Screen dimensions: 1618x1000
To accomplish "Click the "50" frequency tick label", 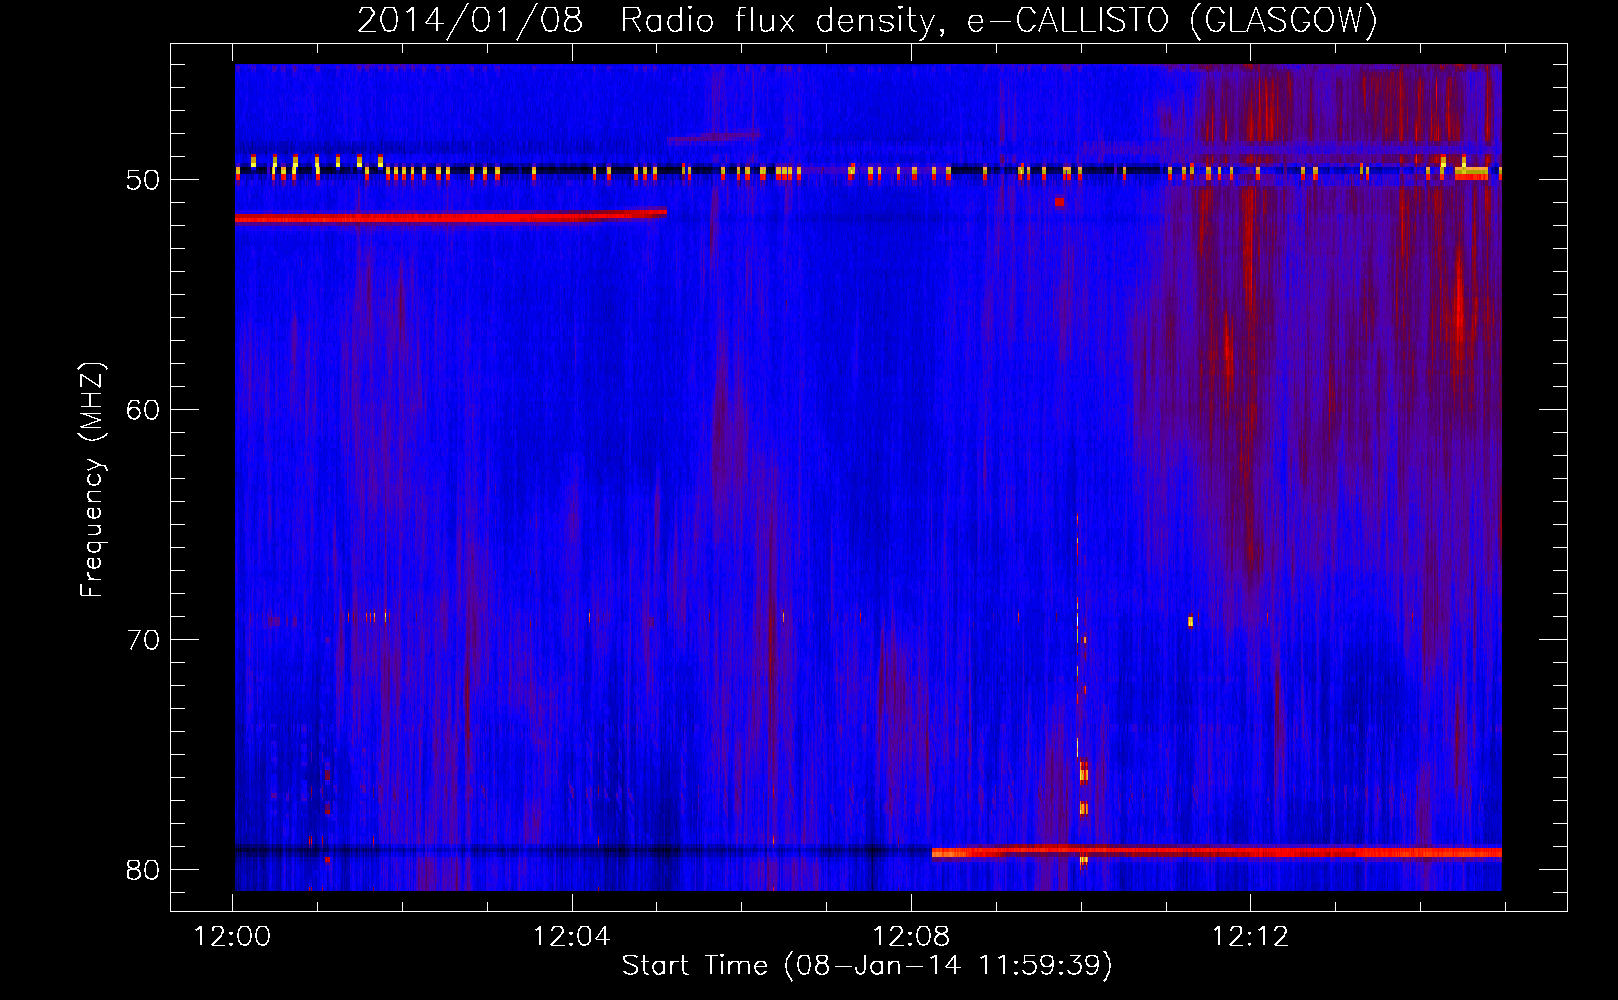I will (x=143, y=180).
